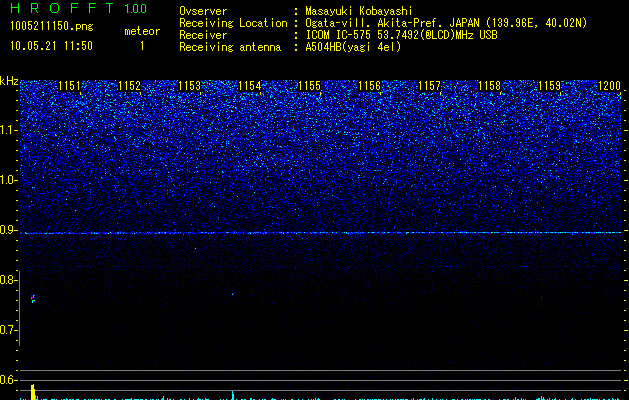The width and height of the screenshot is (629, 400).
Task: Click receiver text ICOM IC-575 53.7492 MHz USB
Action: [x=401, y=35]
